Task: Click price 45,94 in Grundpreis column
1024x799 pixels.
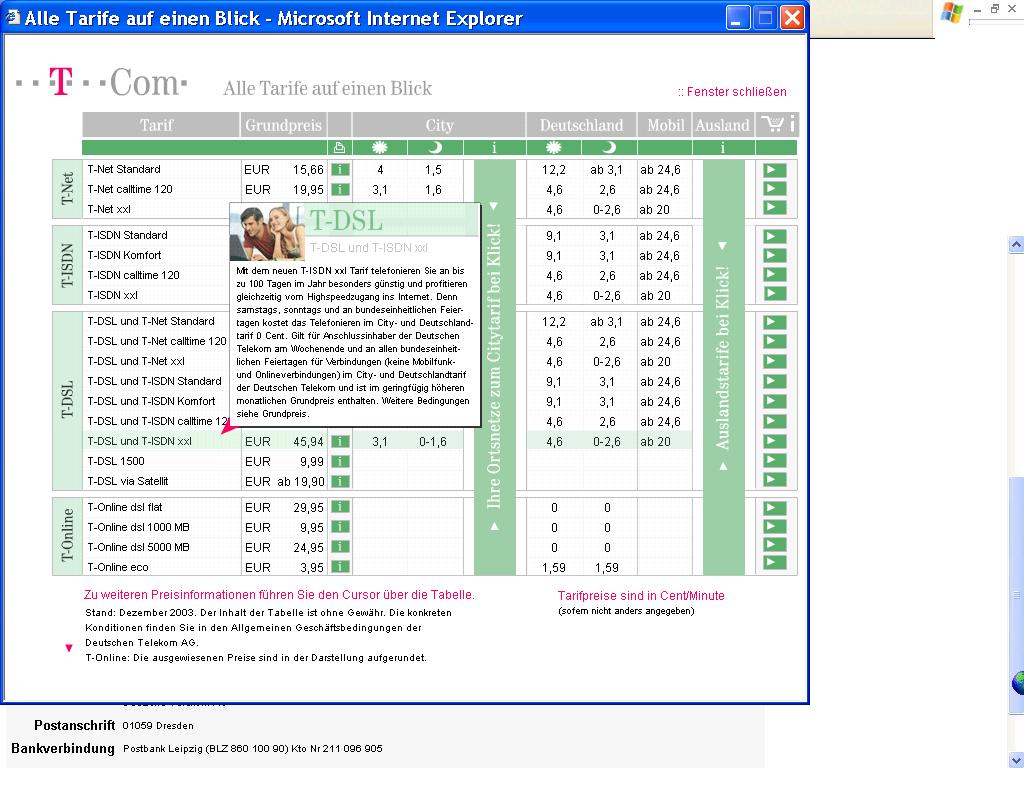Action: click(x=308, y=442)
